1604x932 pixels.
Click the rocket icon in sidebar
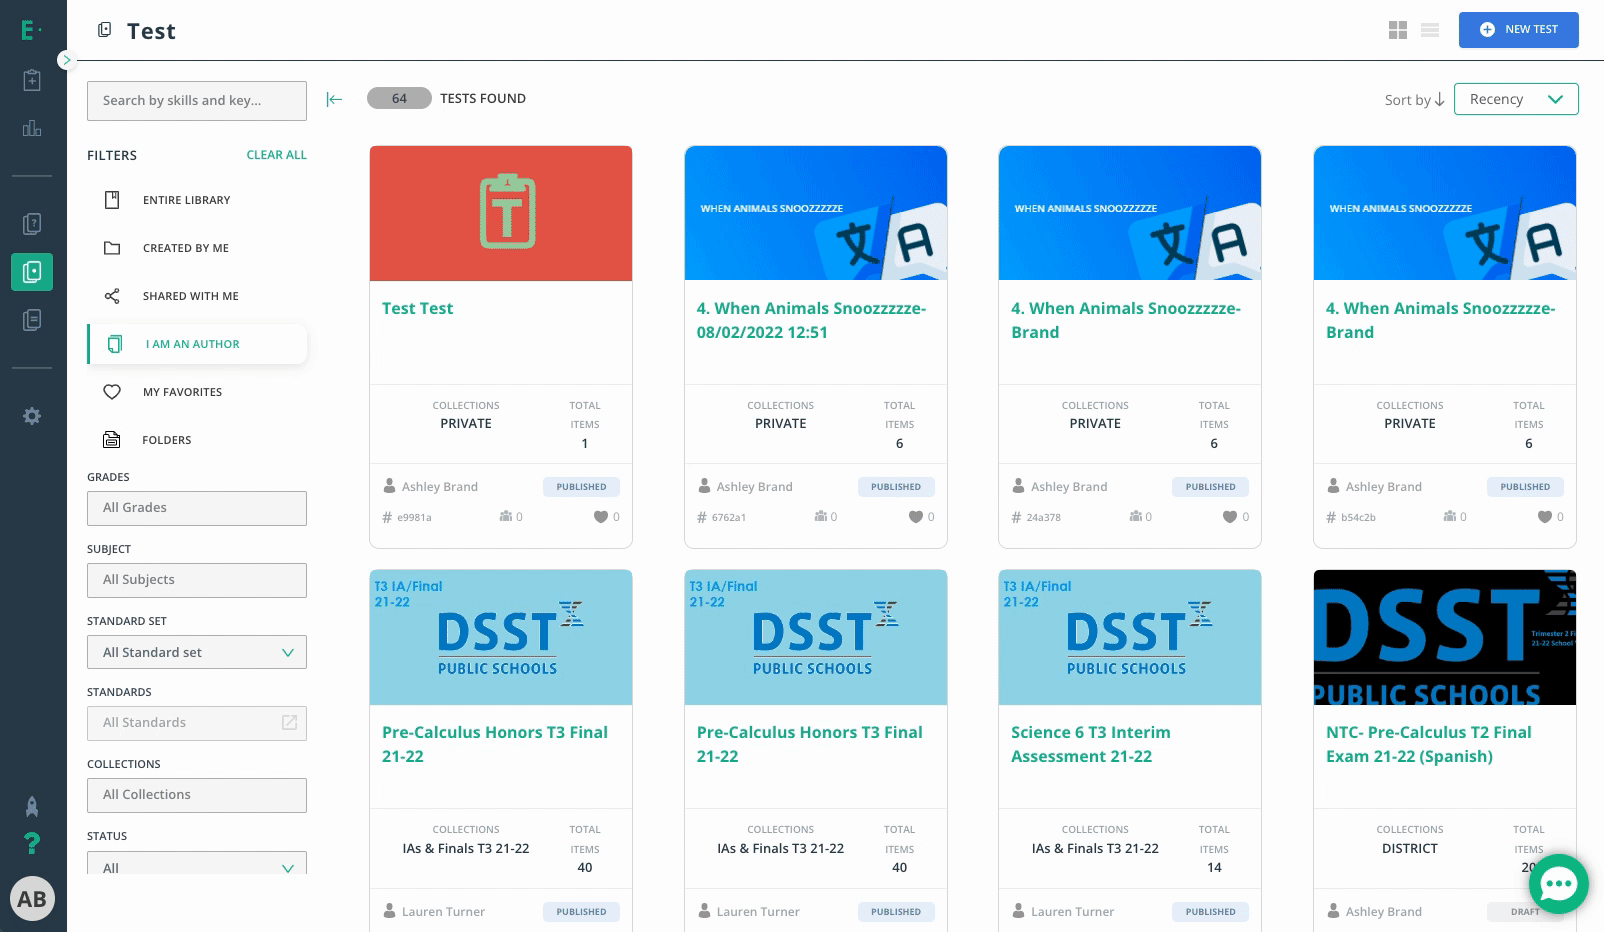coord(32,806)
